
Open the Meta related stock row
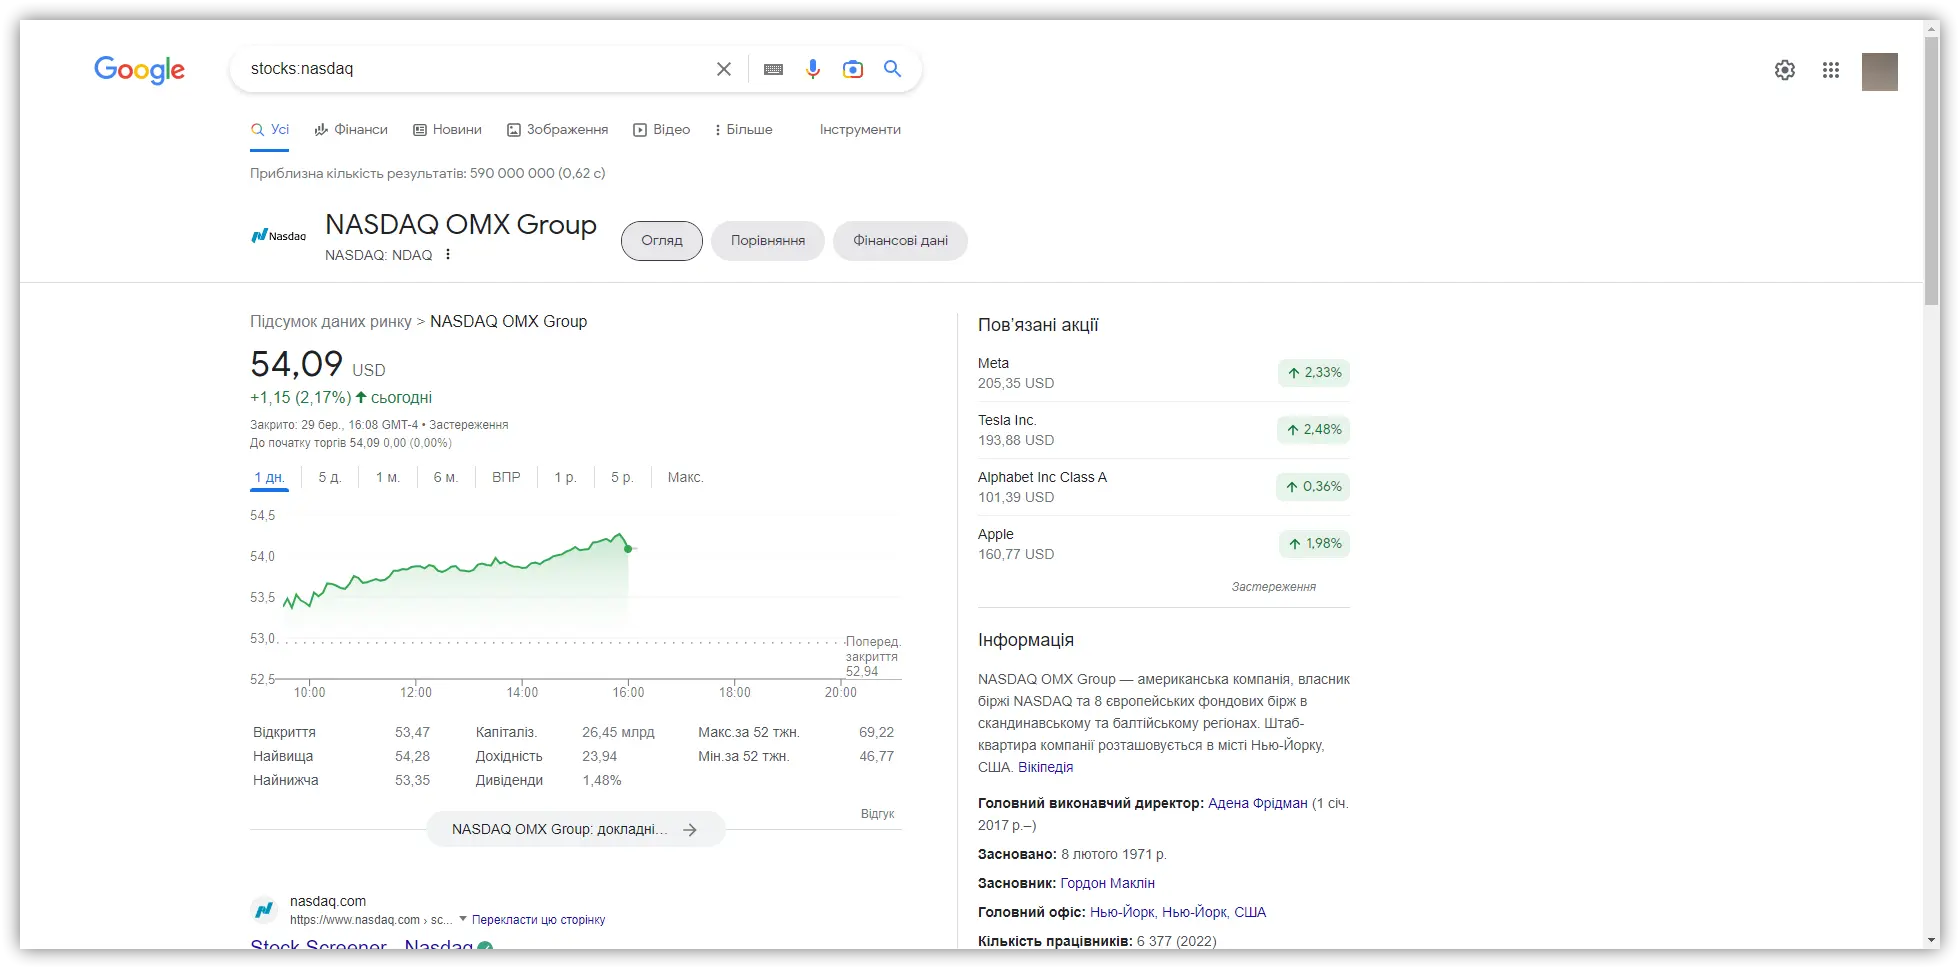pos(1163,373)
